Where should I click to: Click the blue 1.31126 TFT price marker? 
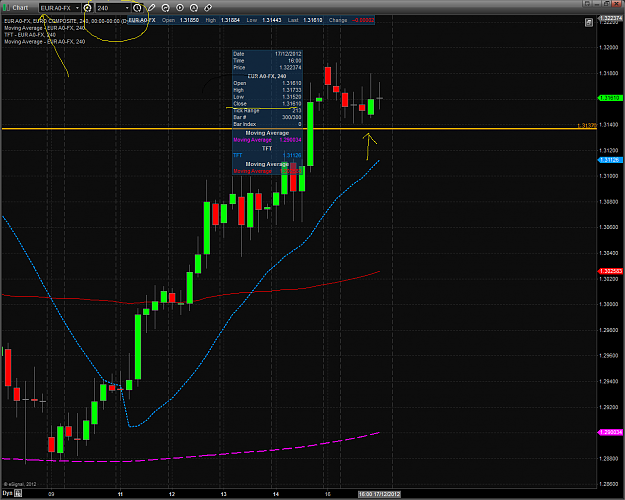pyautogui.click(x=610, y=160)
